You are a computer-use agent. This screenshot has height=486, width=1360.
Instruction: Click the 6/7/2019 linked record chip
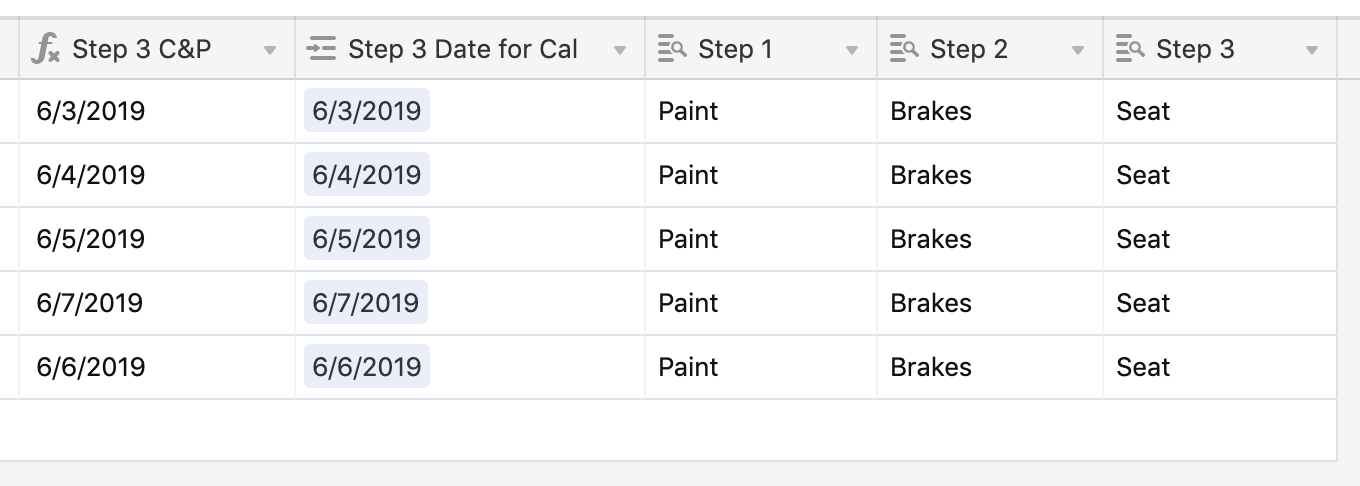coord(366,303)
